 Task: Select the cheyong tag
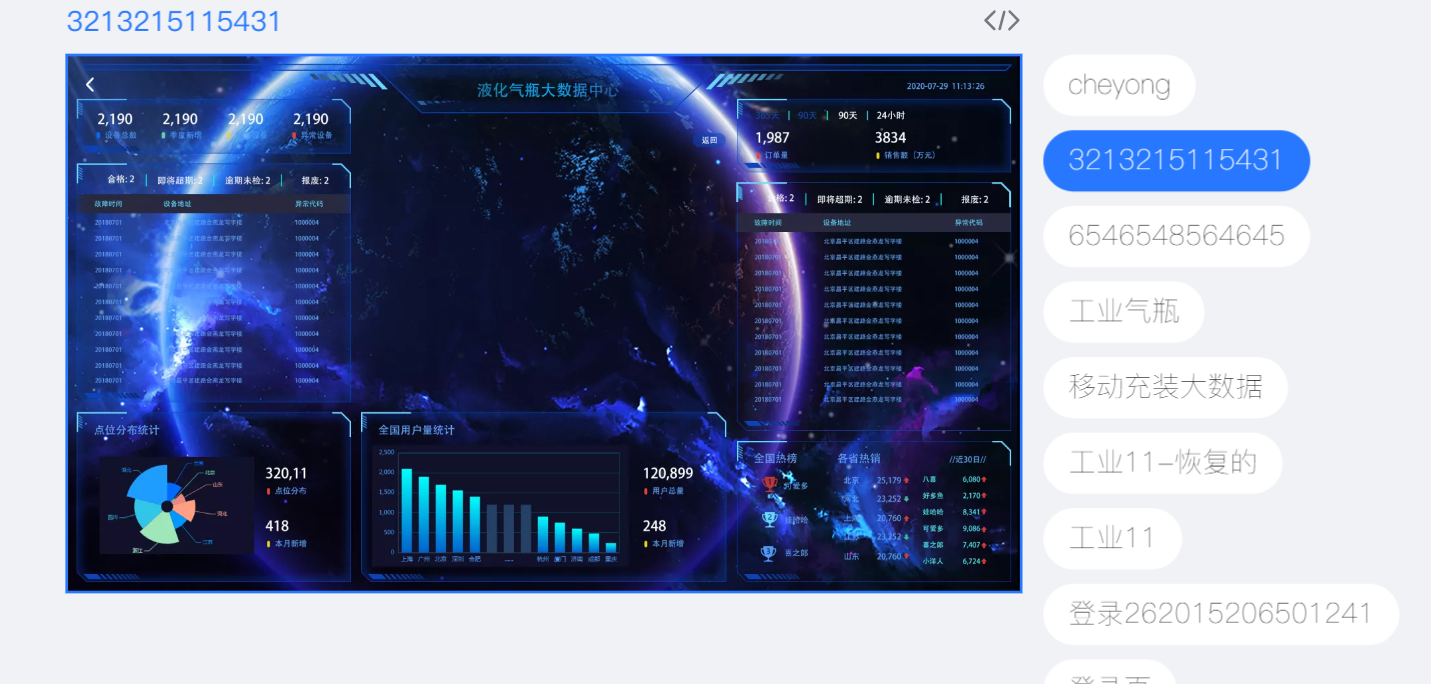click(x=1119, y=85)
